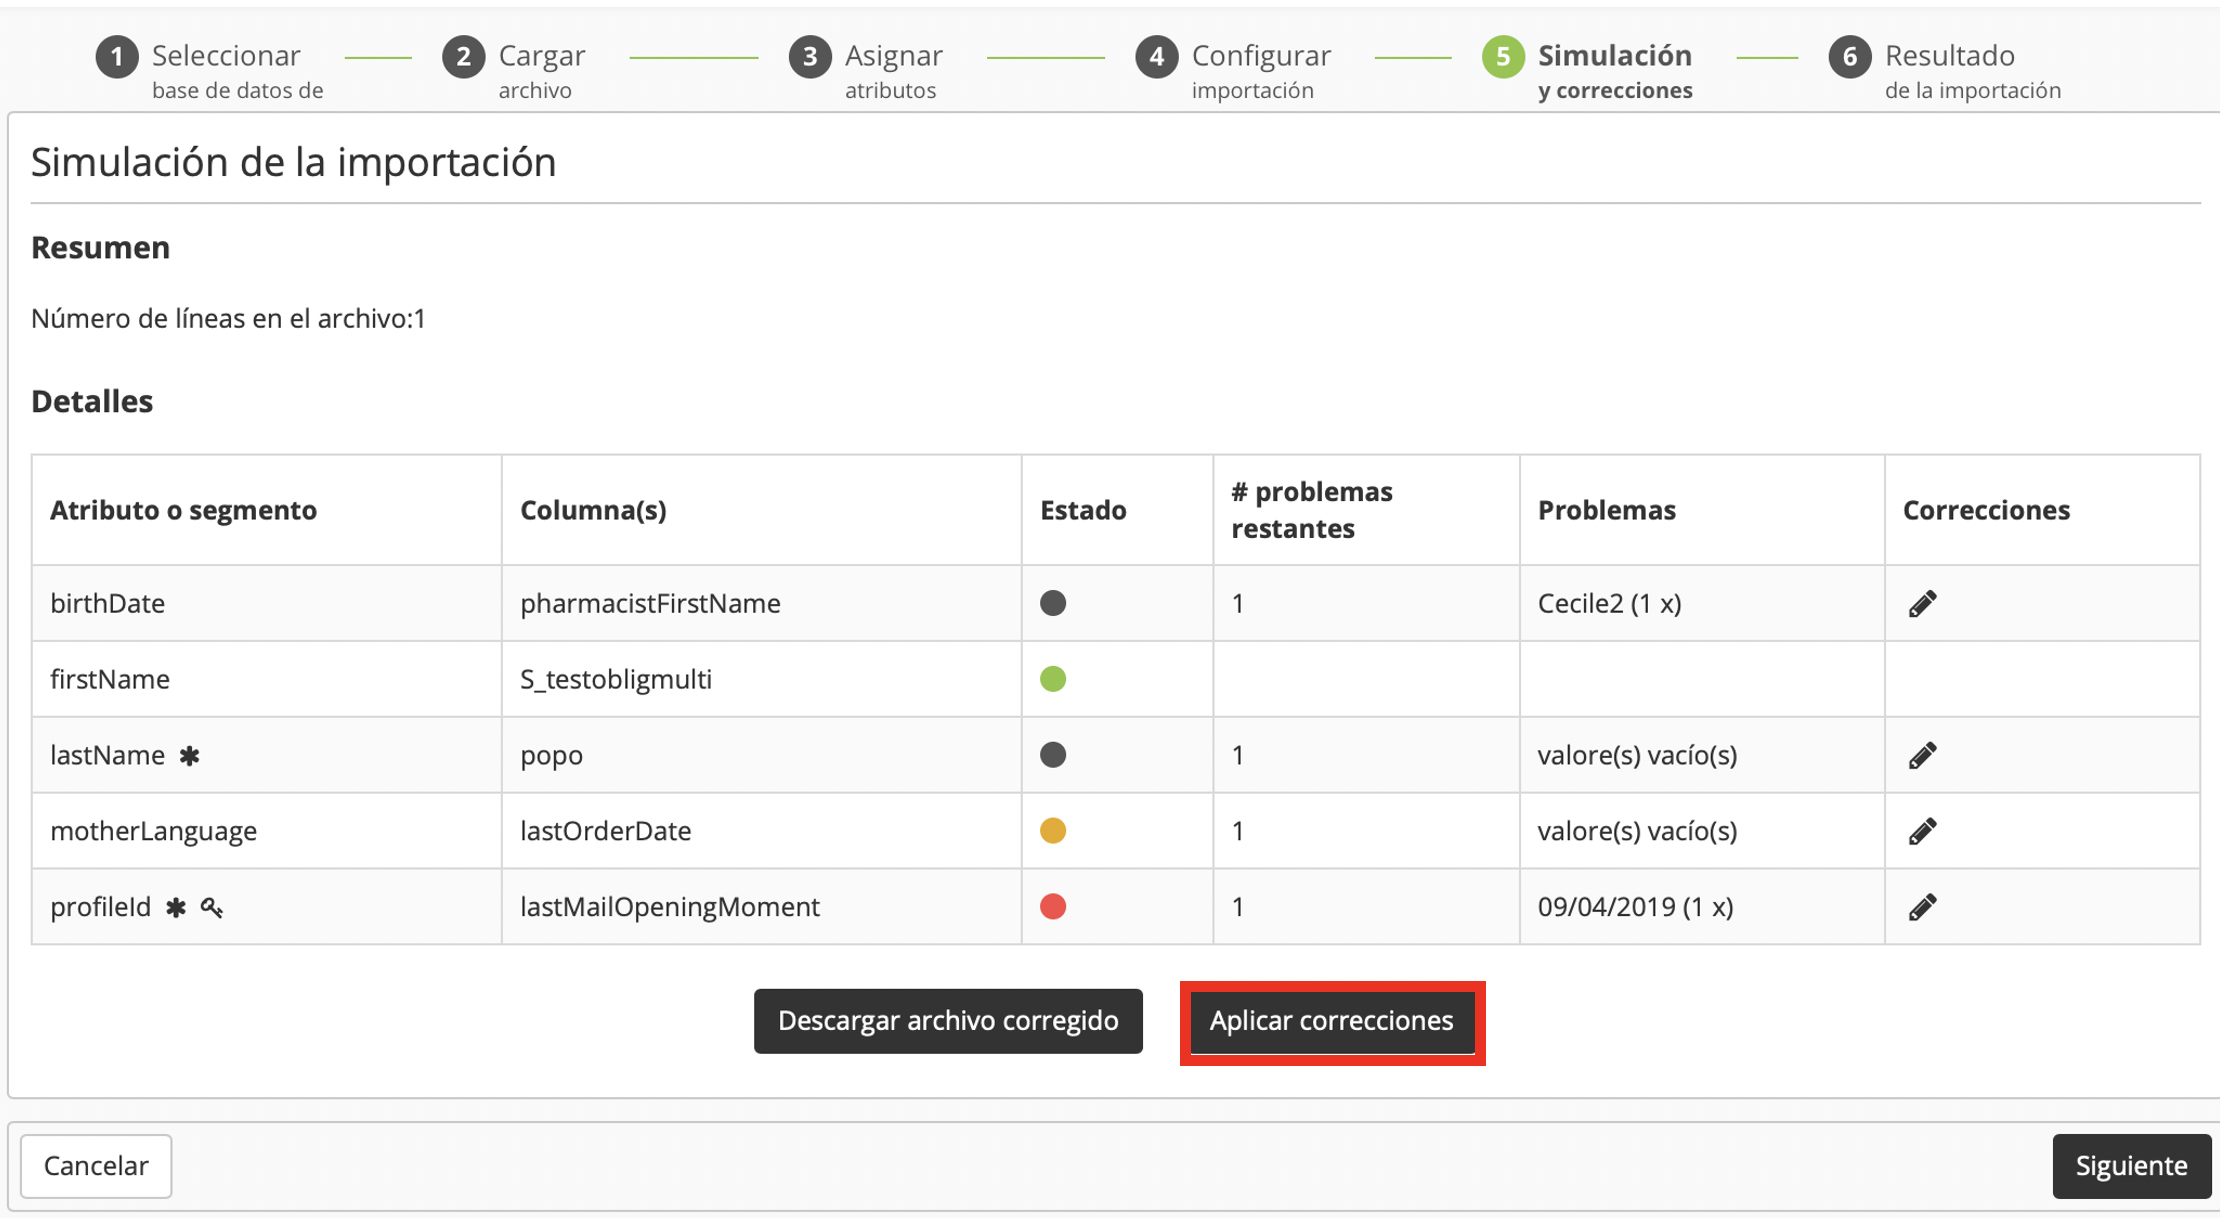This screenshot has height=1218, width=2220.
Task: Click red status dot for profileId
Action: click(1053, 907)
